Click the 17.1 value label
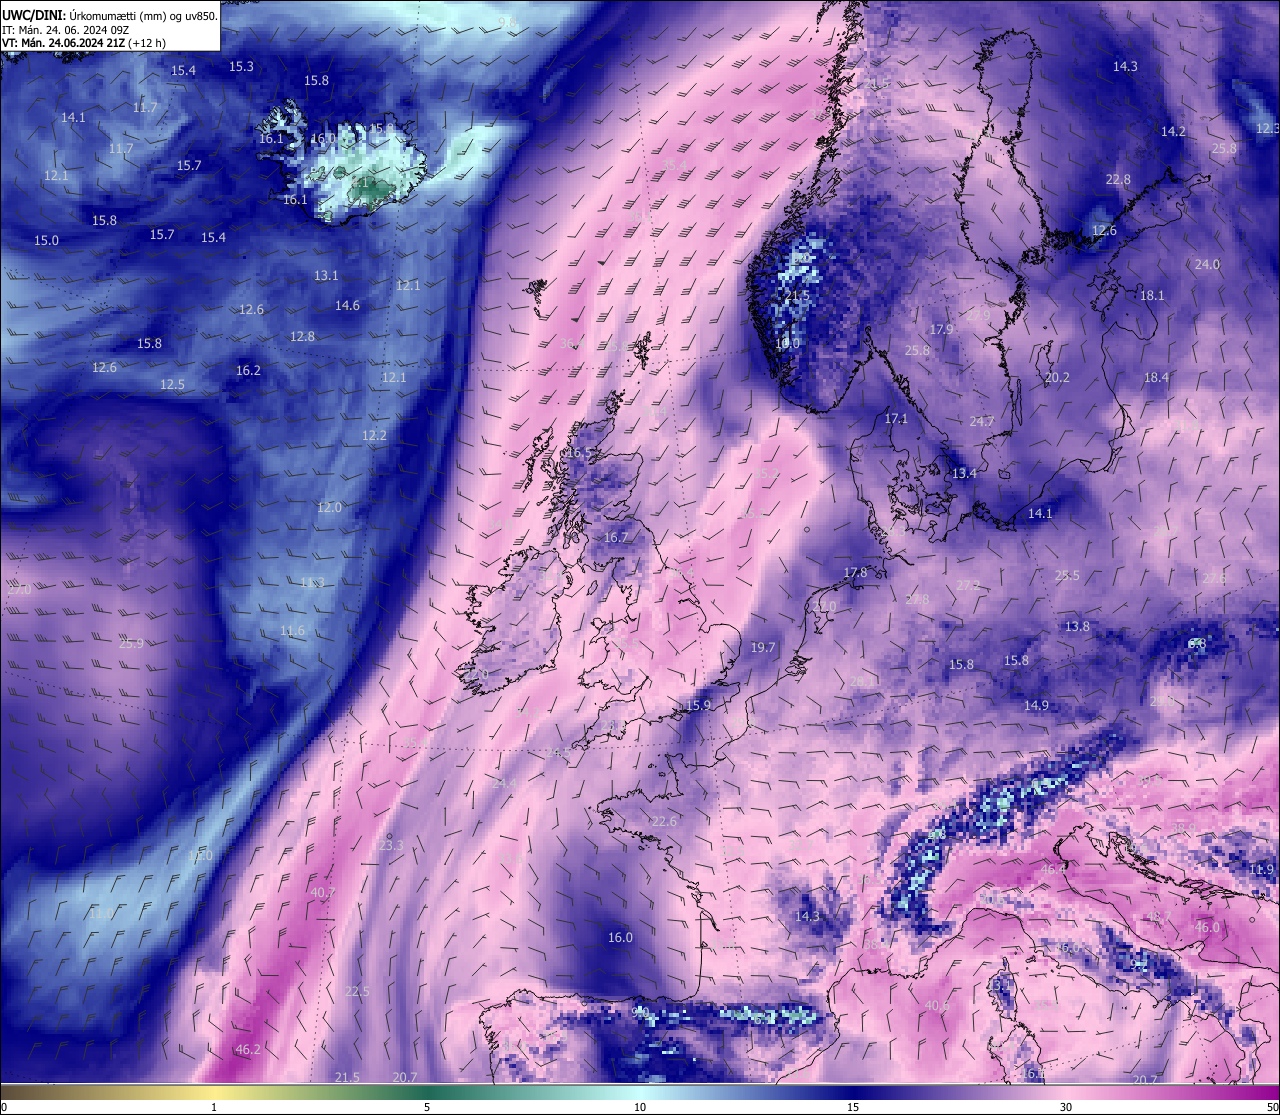 (x=896, y=419)
